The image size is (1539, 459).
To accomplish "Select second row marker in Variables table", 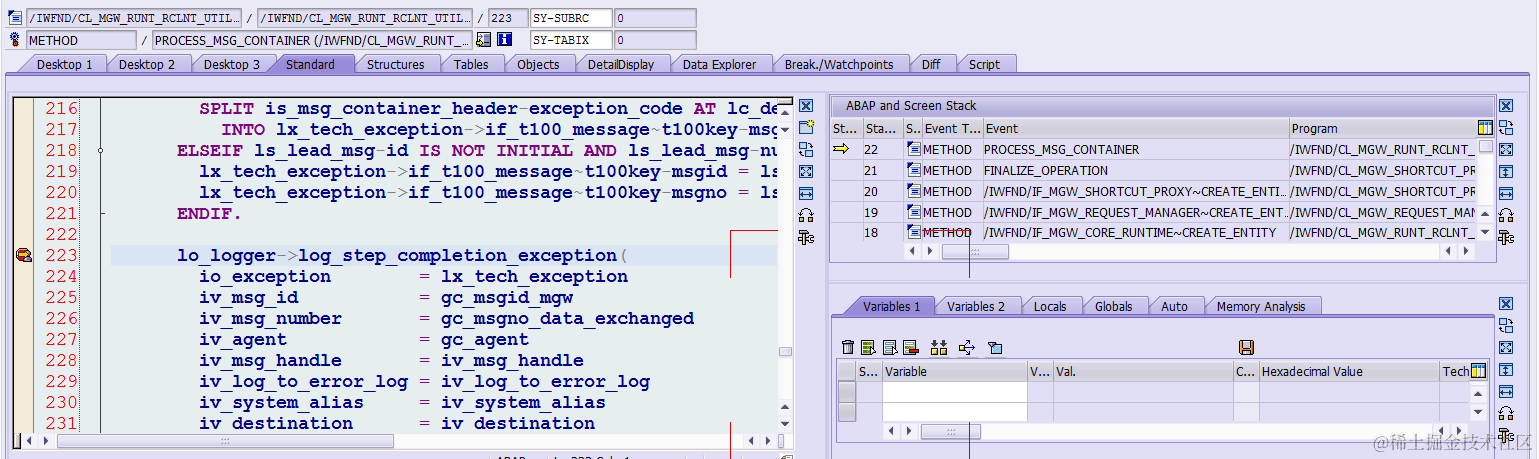I will tap(847, 412).
